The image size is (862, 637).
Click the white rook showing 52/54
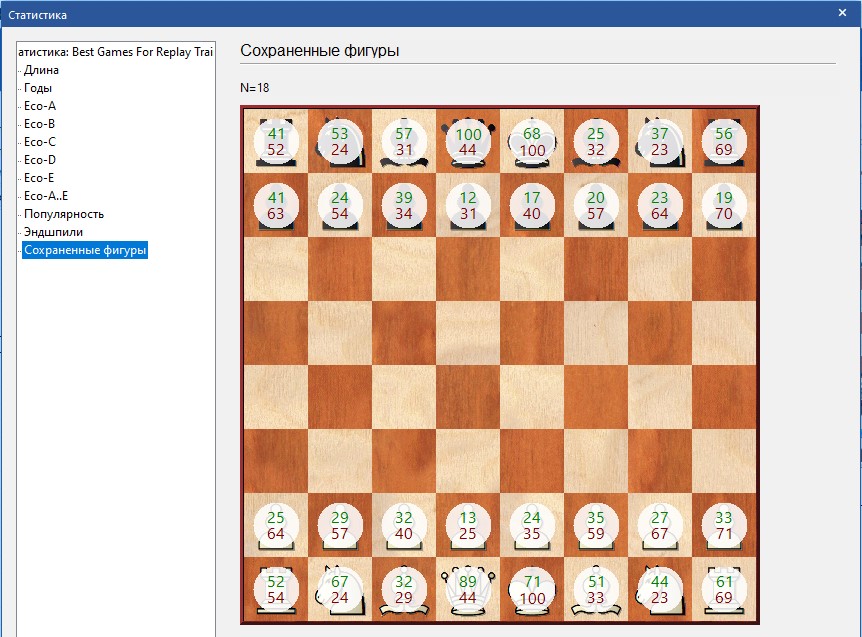(x=276, y=590)
